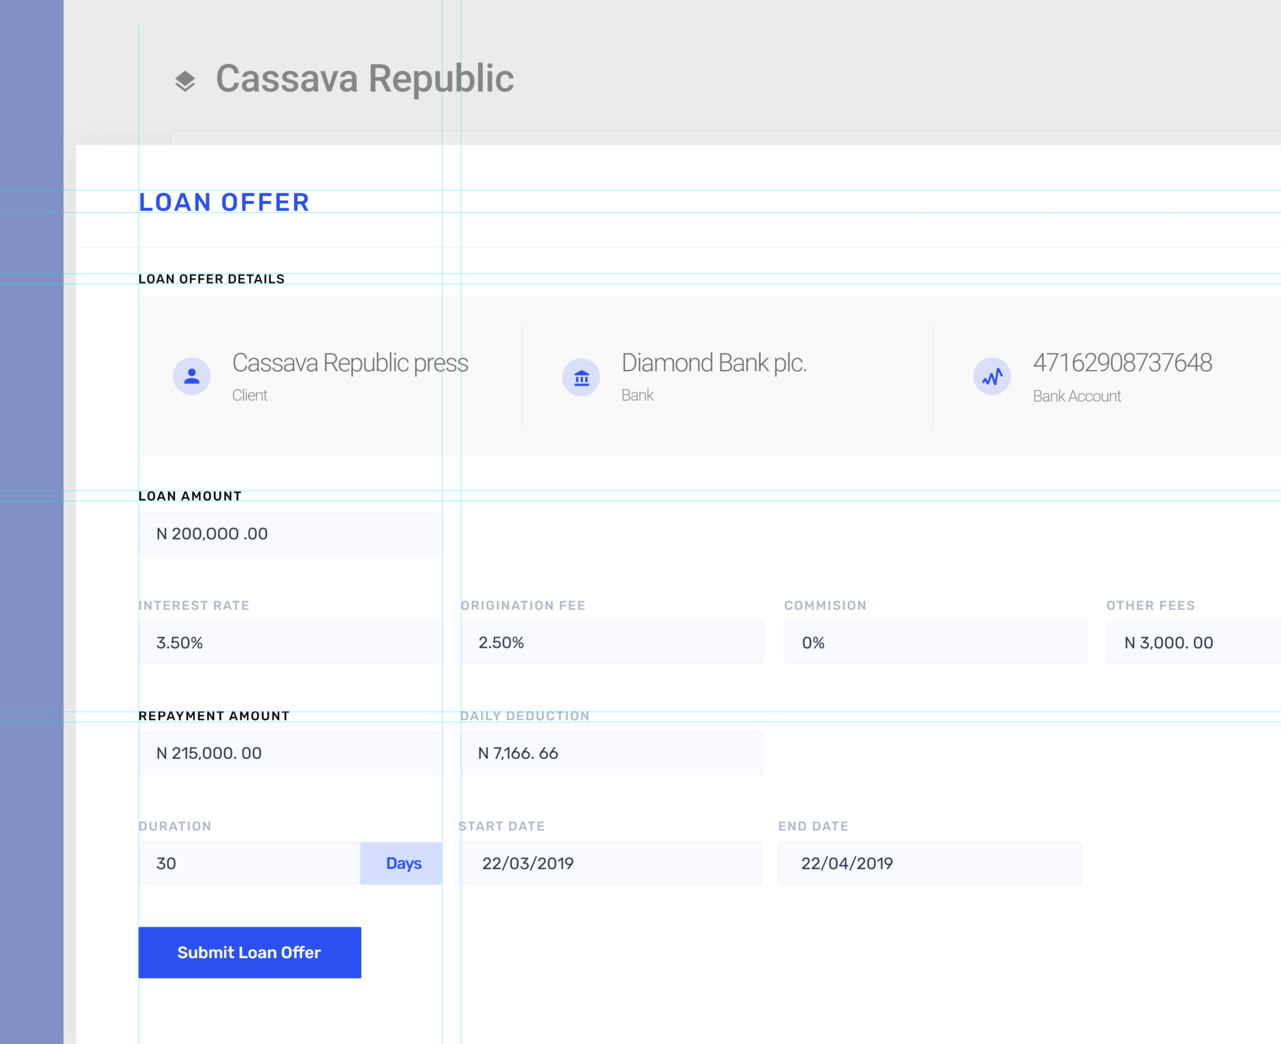
Task: Click the Duration number input
Action: point(249,863)
